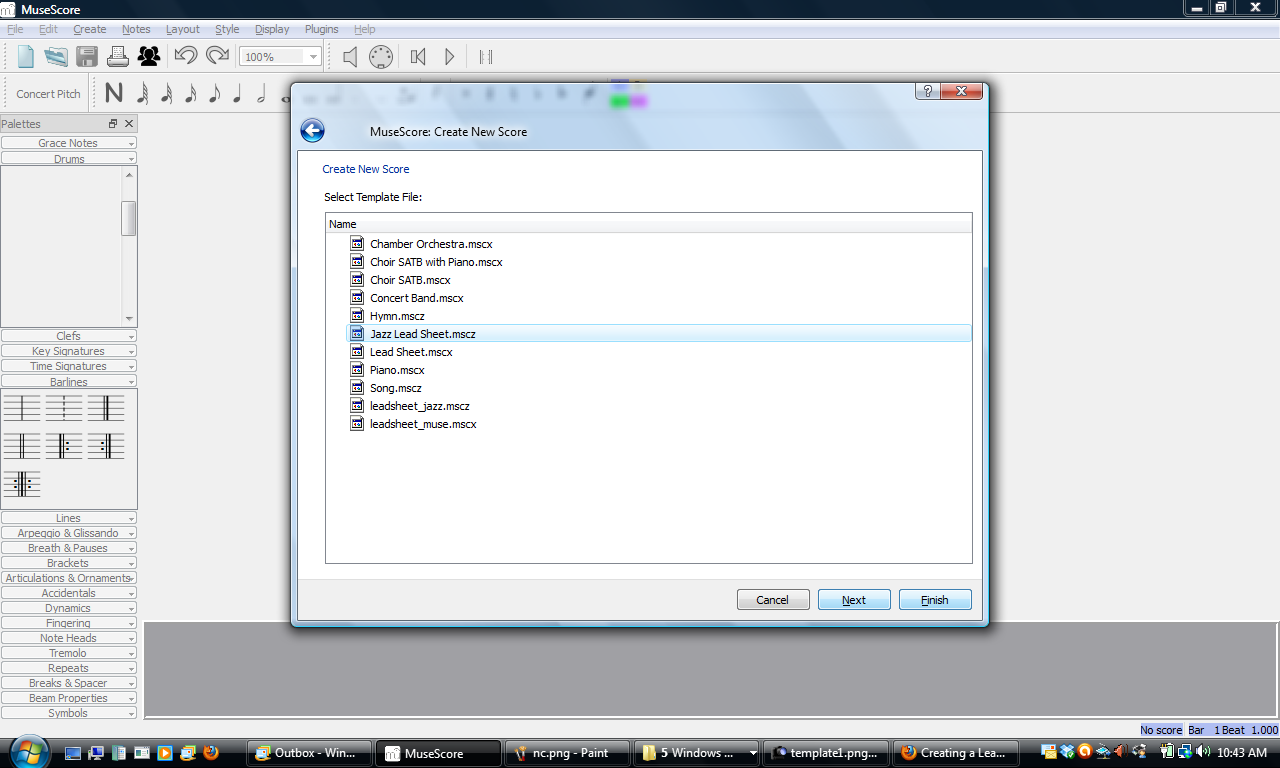This screenshot has width=1280, height=768.
Task: Float the Palettes panel with undock icon
Action: (113, 124)
